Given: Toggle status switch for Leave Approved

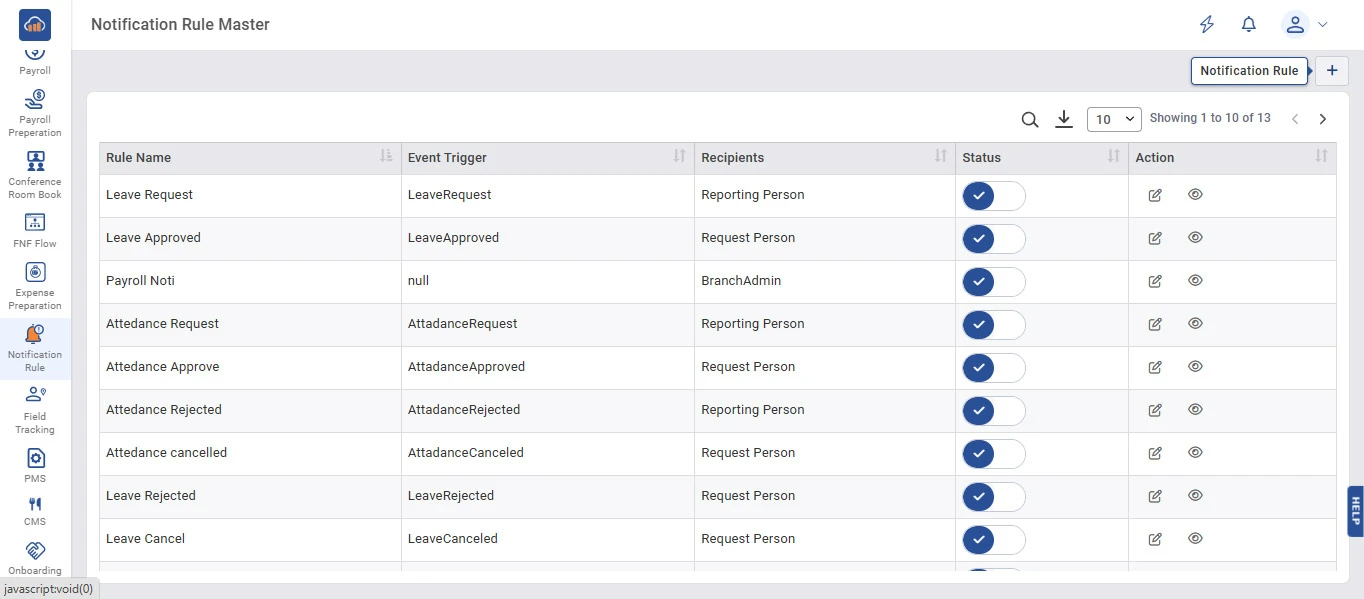Looking at the screenshot, I should pyautogui.click(x=993, y=239).
